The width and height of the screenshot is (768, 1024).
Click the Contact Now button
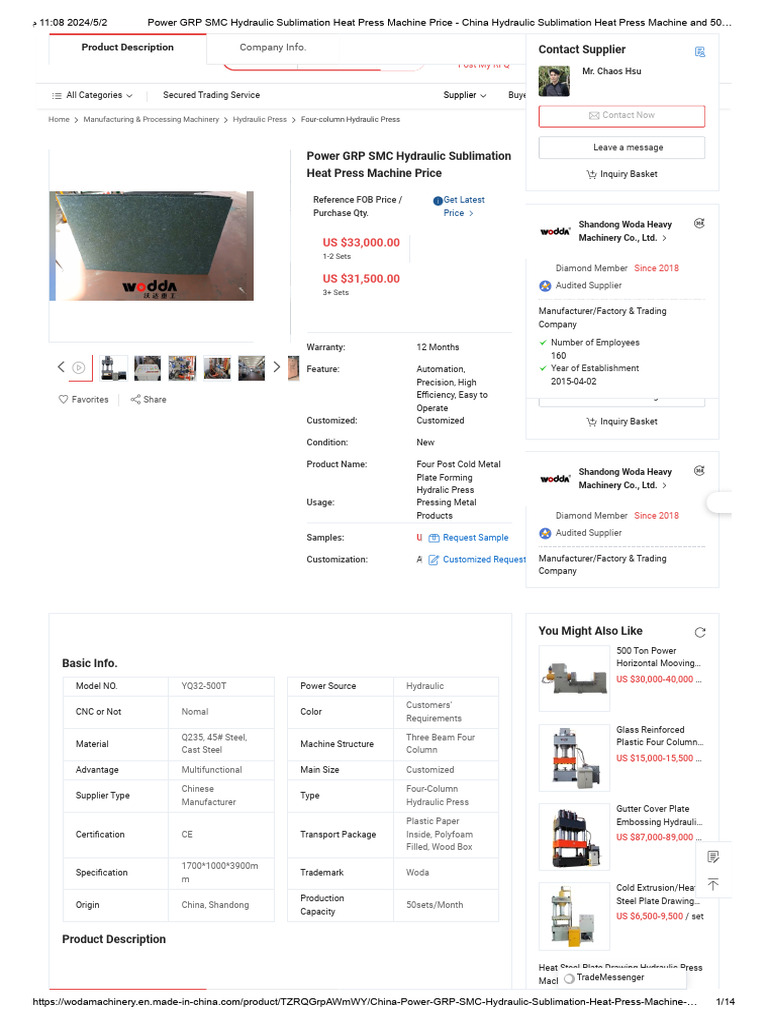point(622,116)
